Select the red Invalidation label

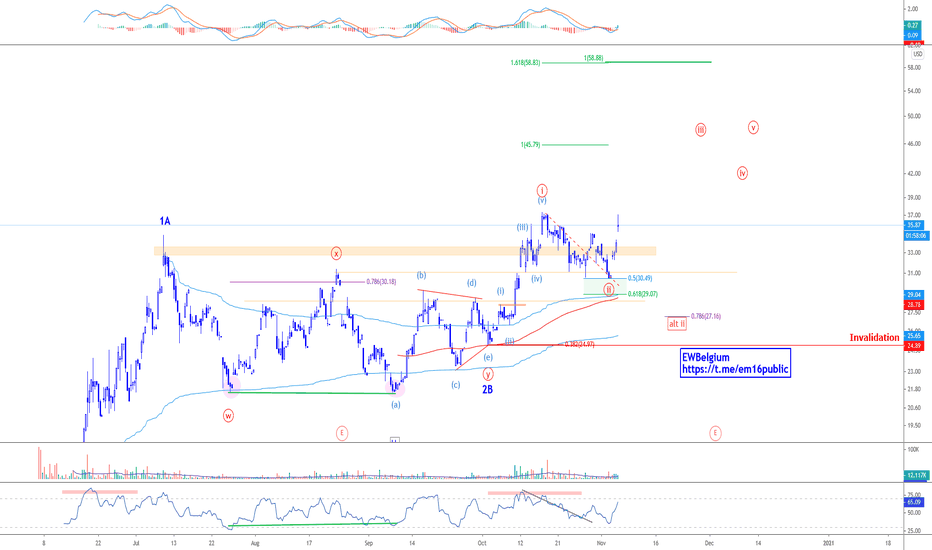(874, 338)
